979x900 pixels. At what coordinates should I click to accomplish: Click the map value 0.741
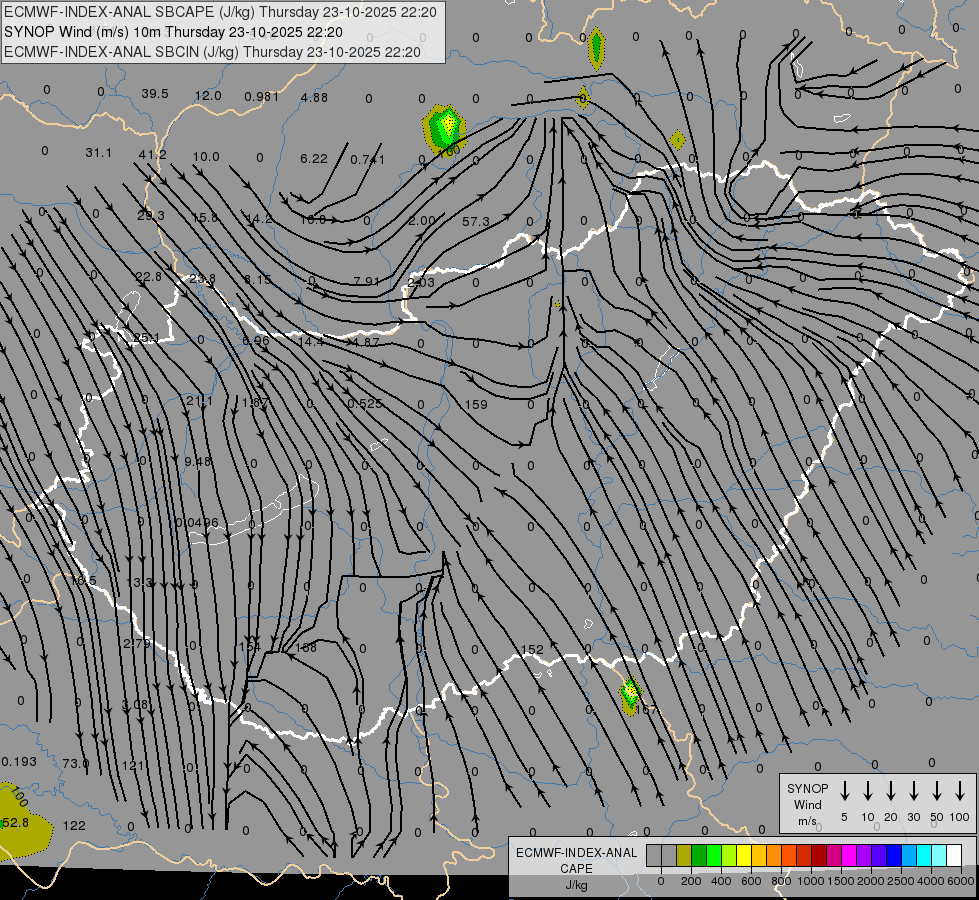(368, 160)
